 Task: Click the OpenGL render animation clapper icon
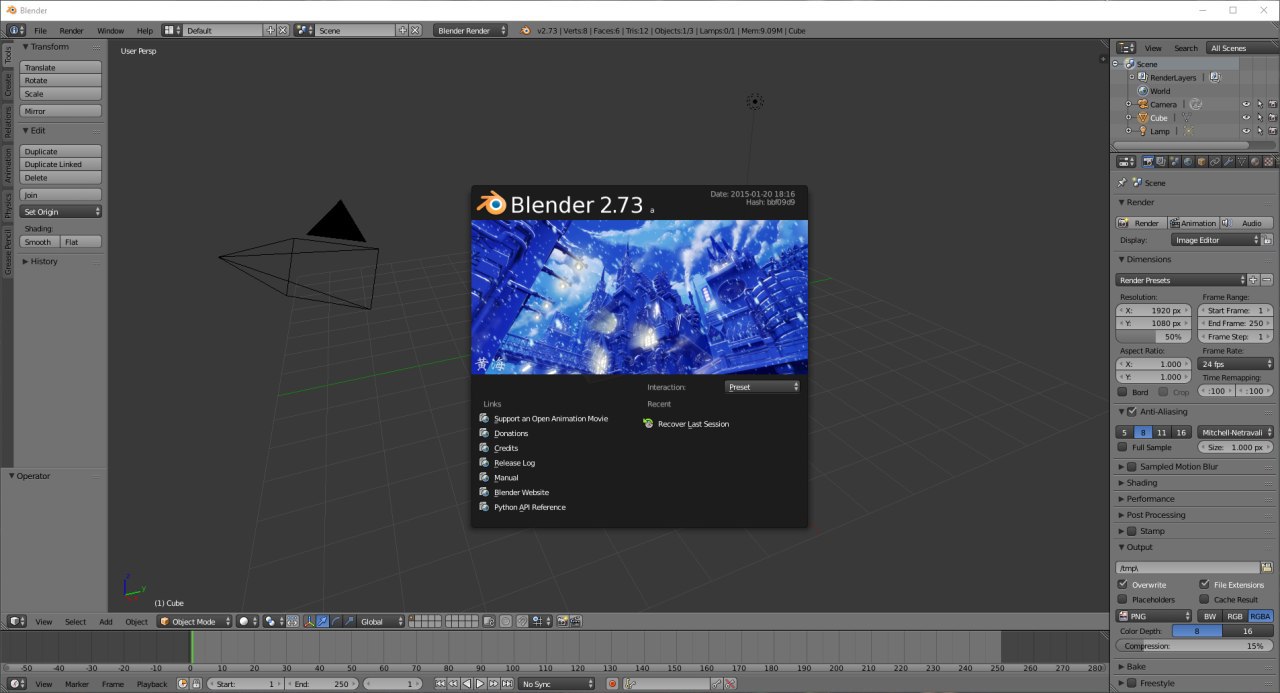coord(575,621)
